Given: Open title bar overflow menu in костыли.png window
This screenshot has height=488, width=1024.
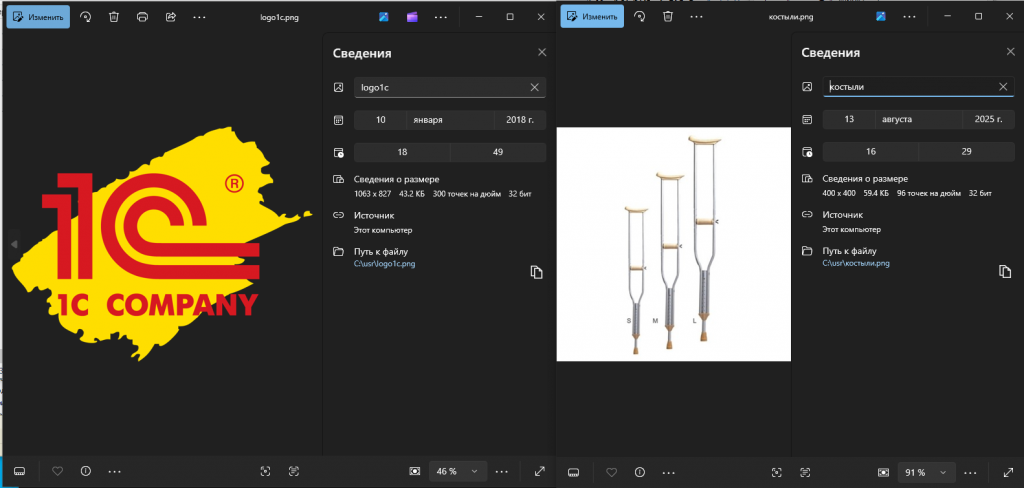Looking at the screenshot, I should 909,17.
